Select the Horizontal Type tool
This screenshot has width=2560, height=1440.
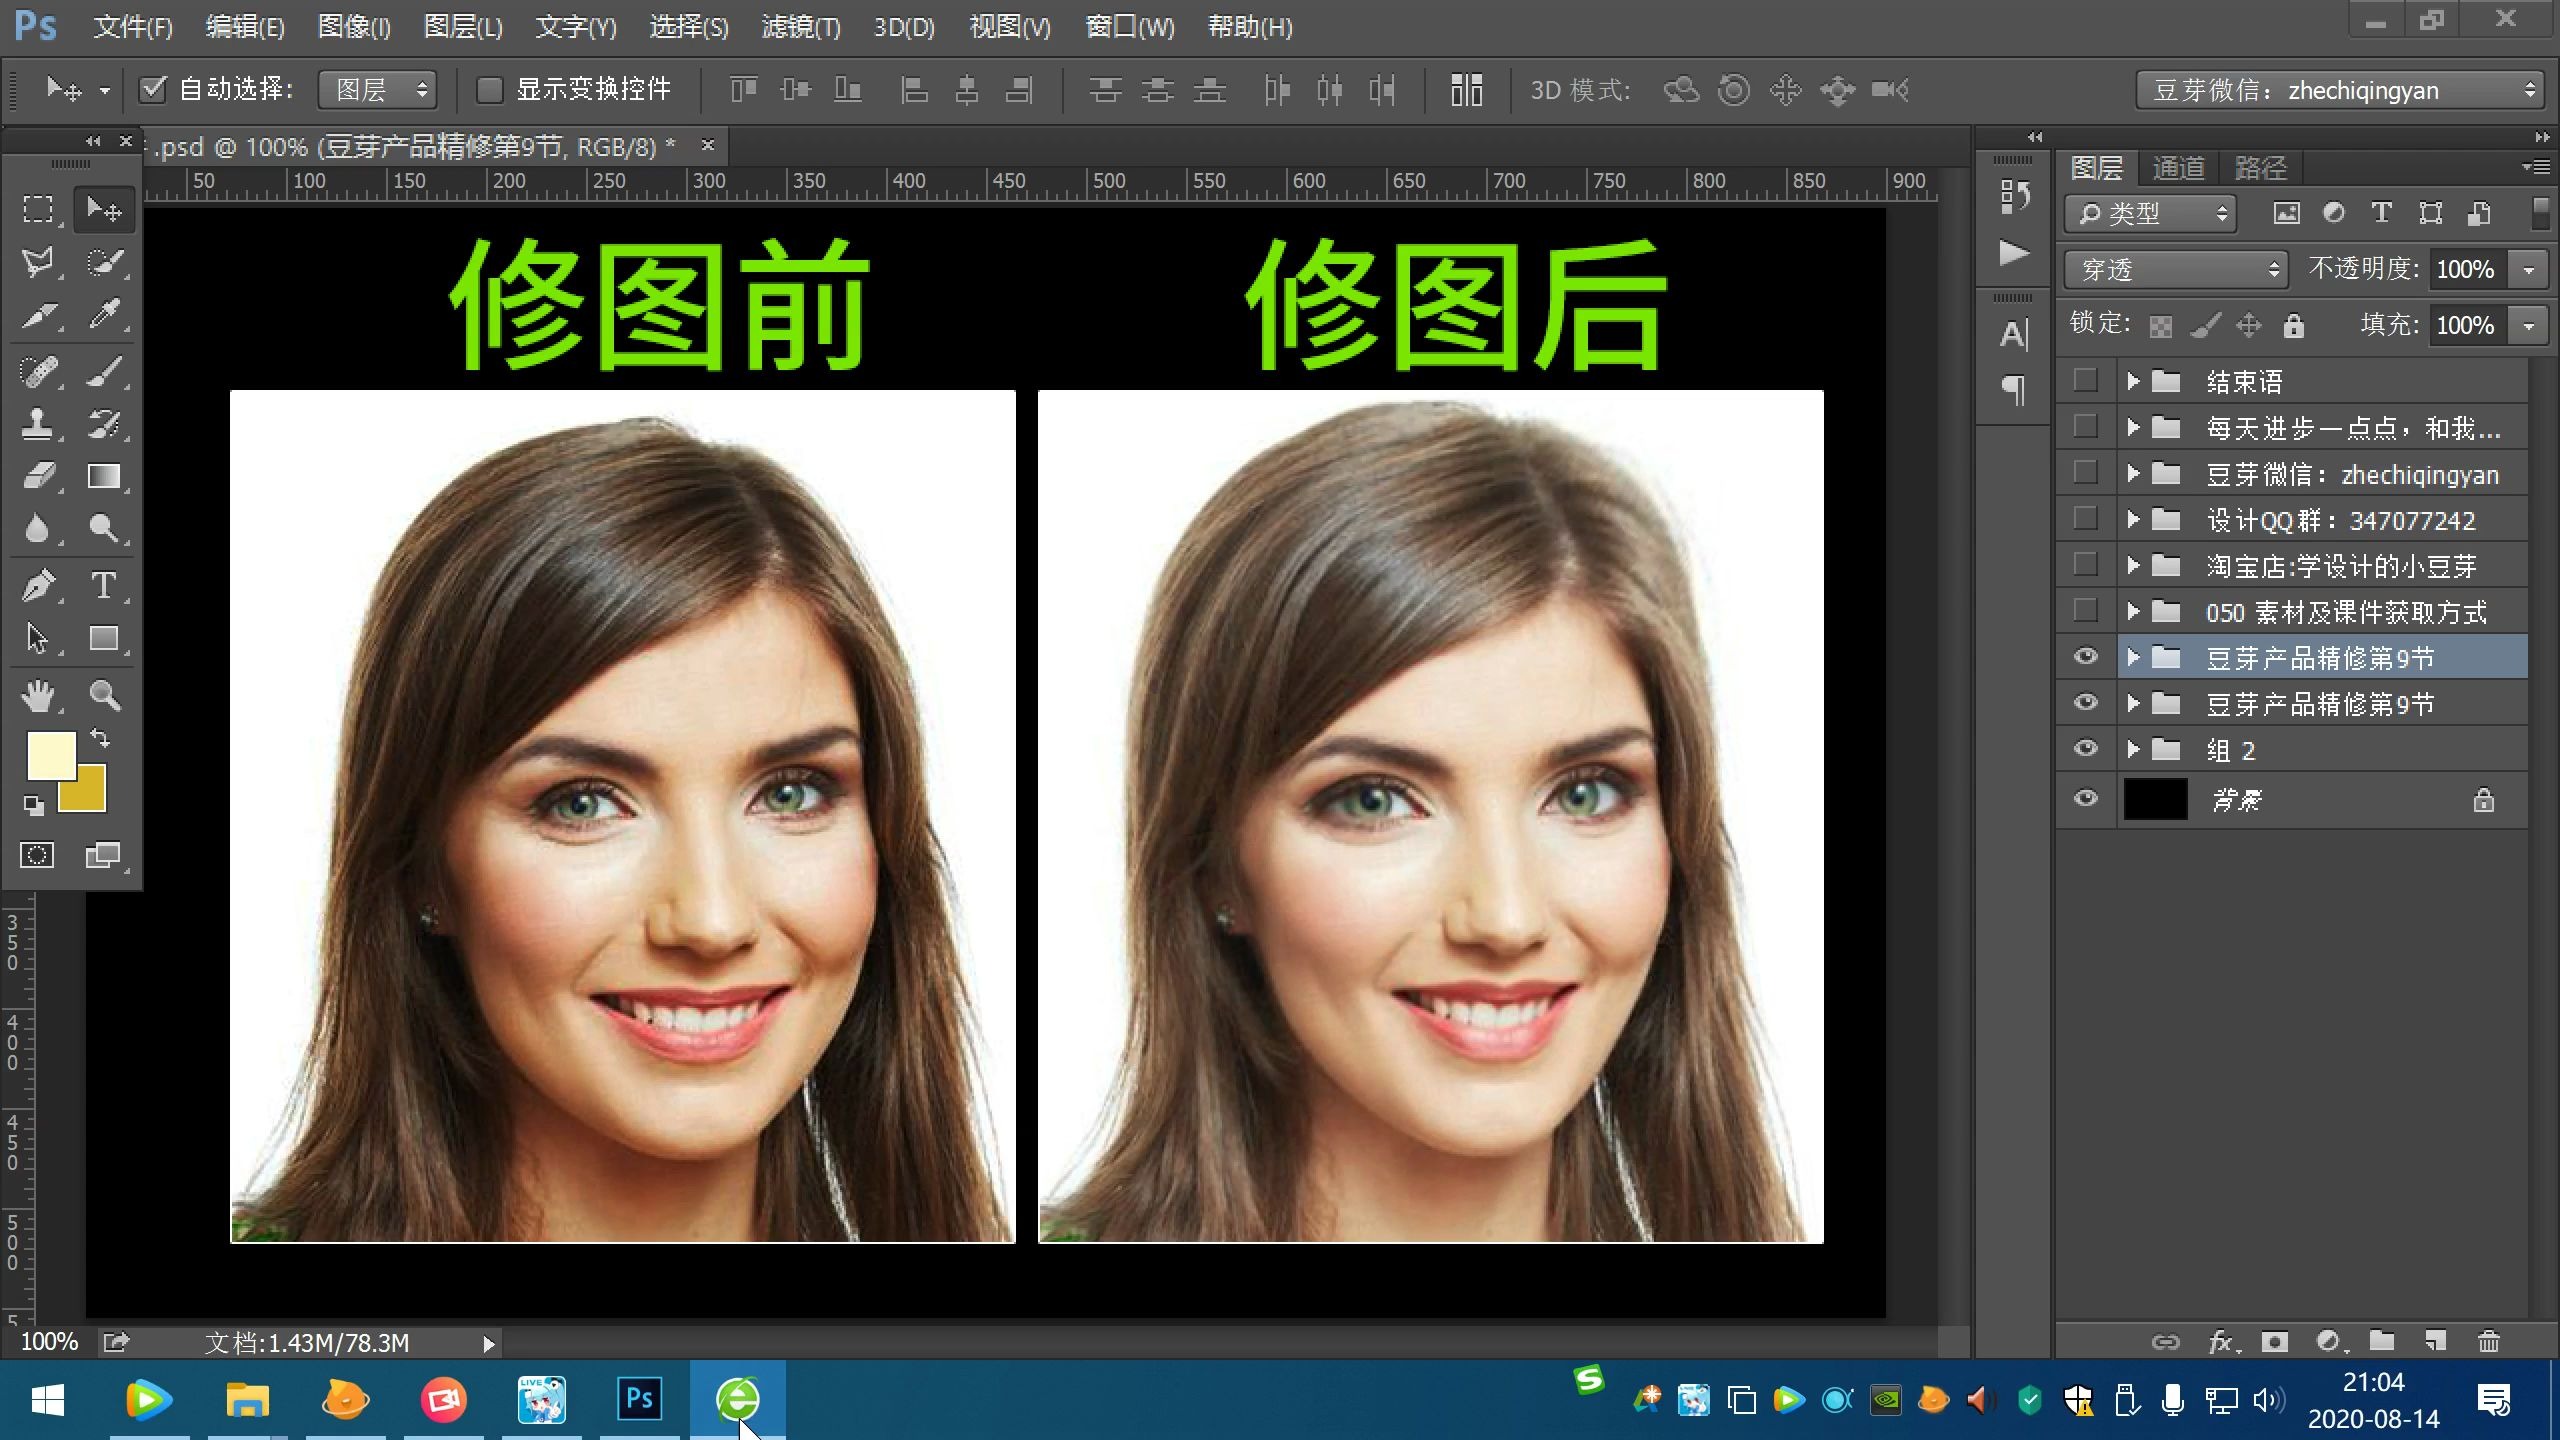[x=103, y=585]
